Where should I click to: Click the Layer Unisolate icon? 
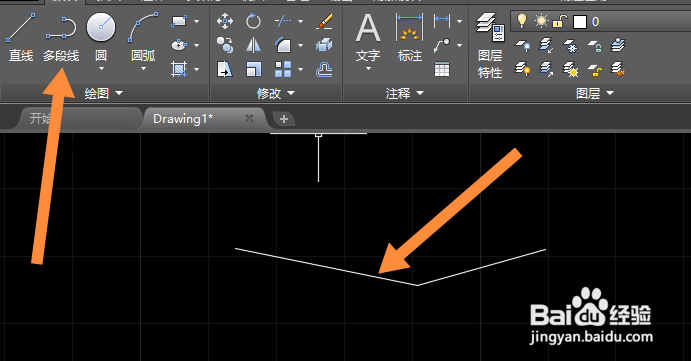546,69
